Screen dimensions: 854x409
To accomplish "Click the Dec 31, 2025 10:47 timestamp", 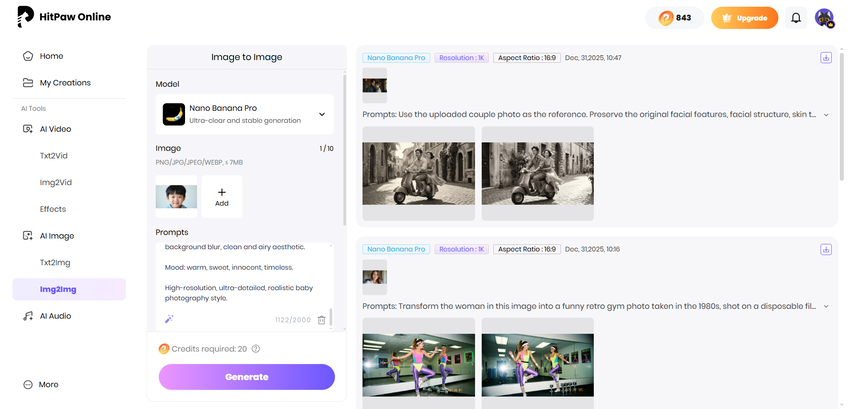I will tap(593, 58).
